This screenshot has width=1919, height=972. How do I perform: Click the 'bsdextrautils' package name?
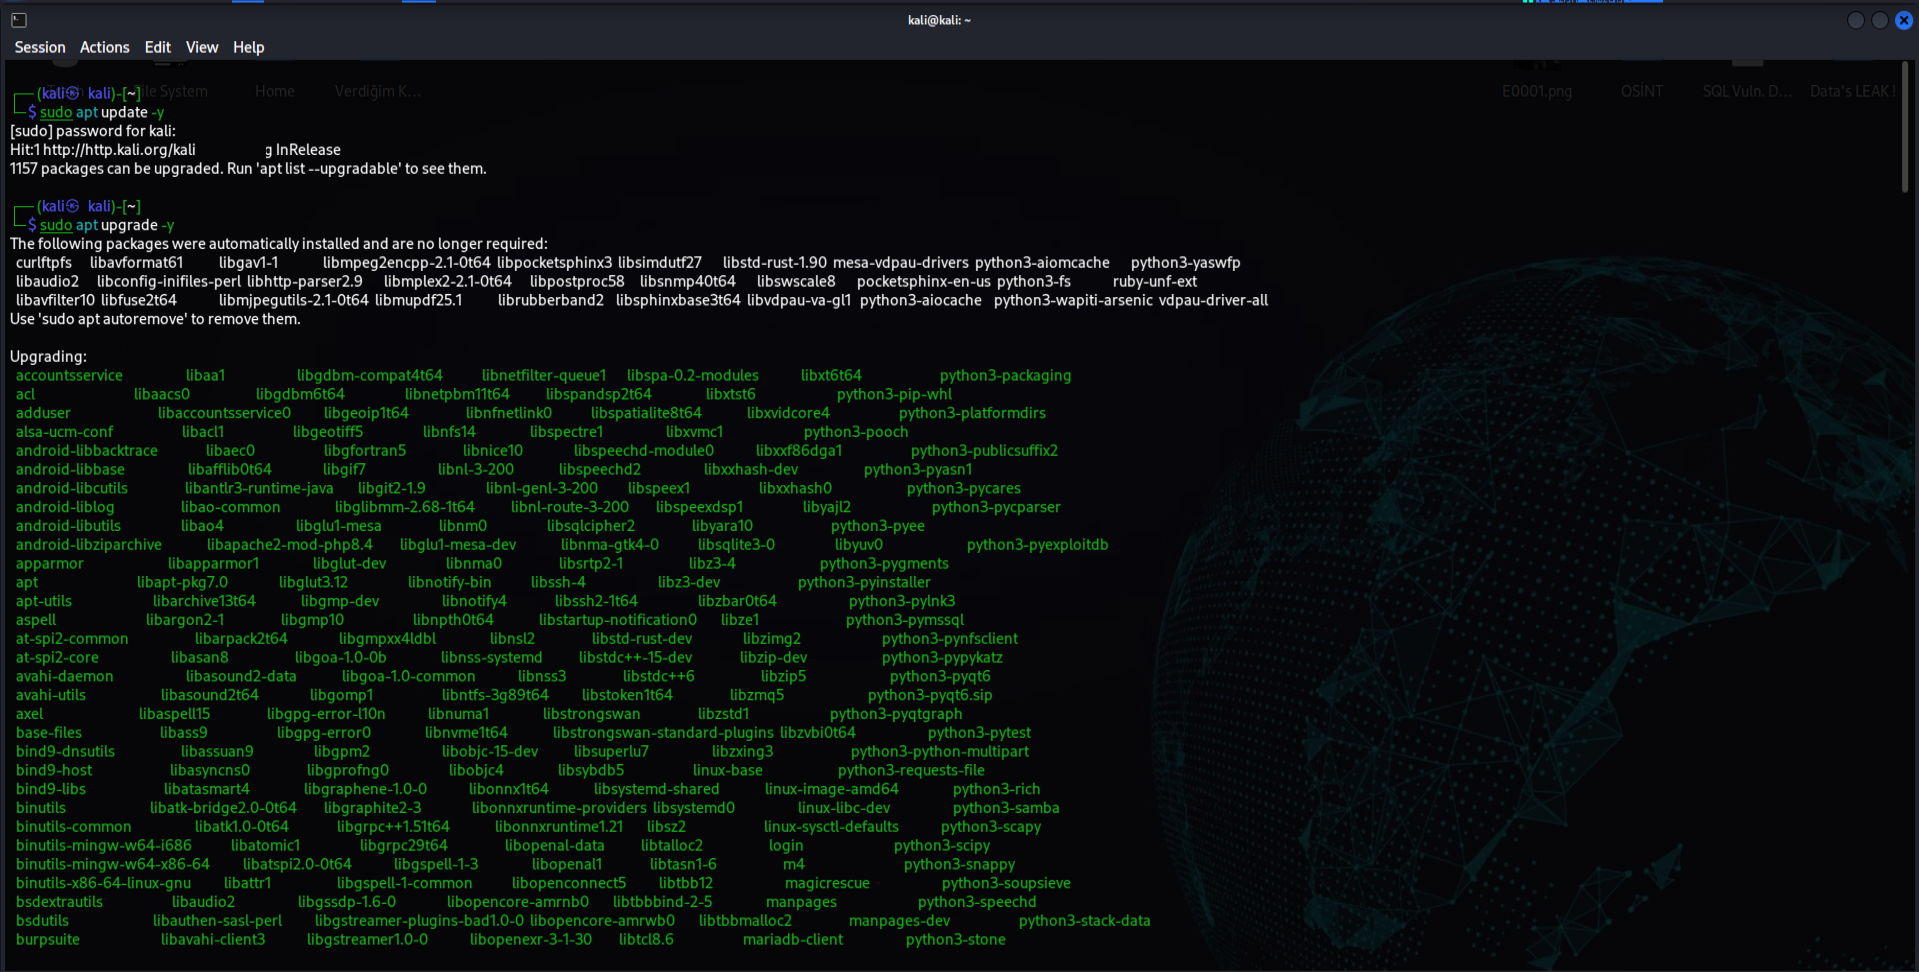pos(59,902)
